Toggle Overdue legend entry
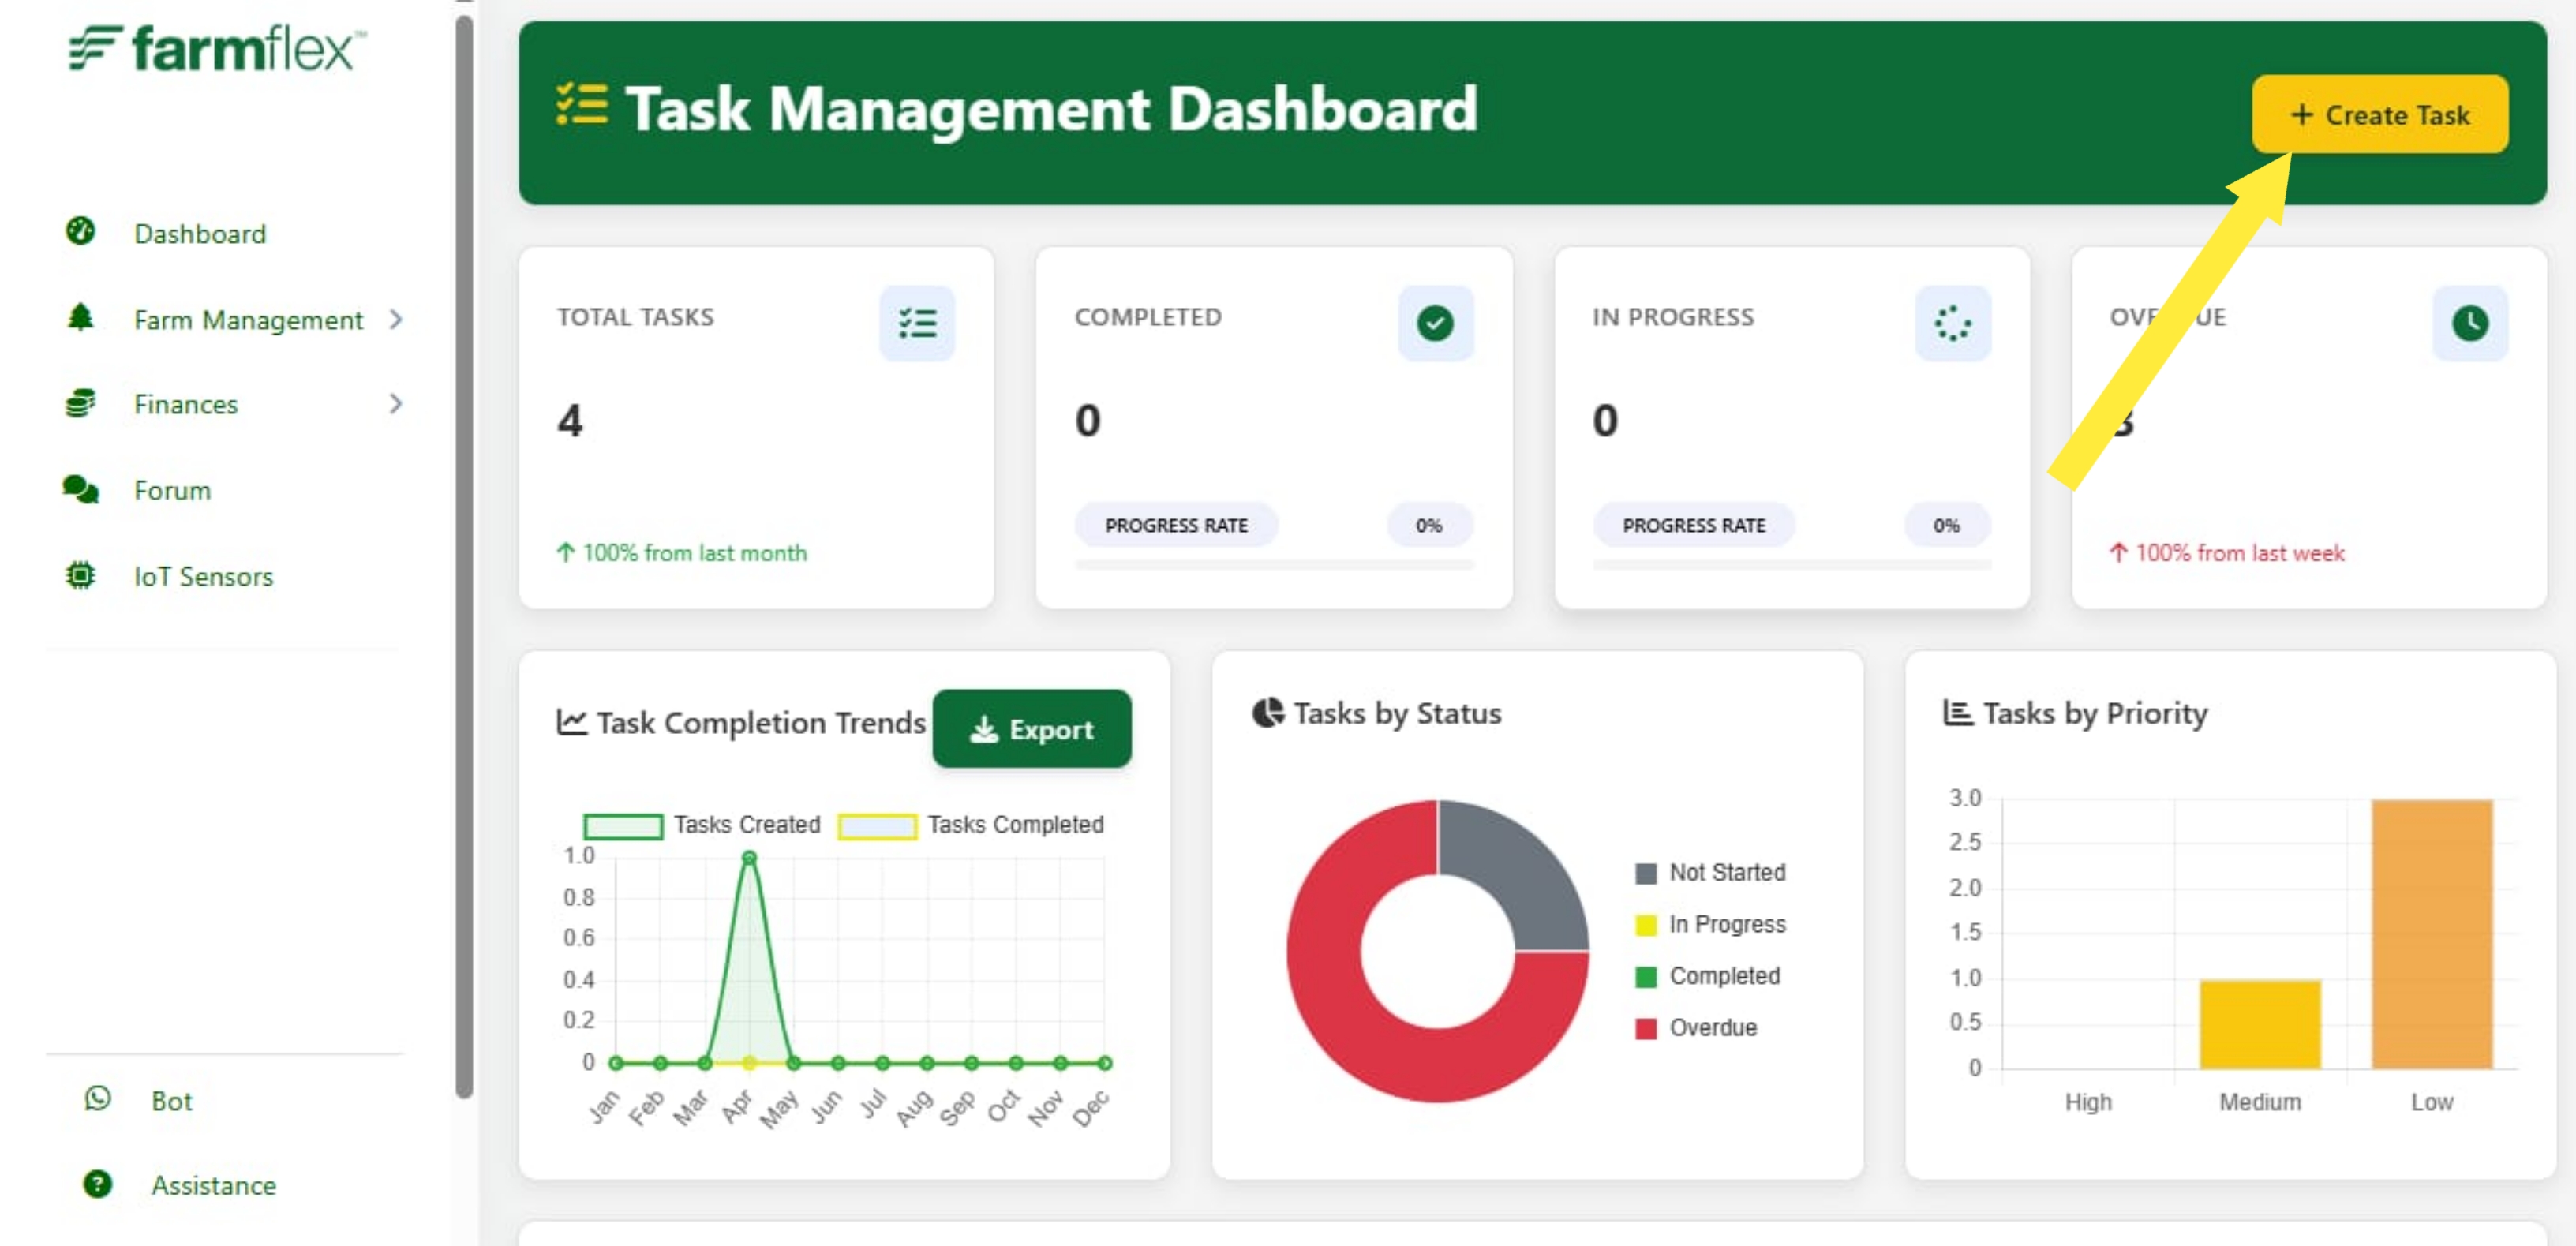Screen dimensions: 2576x1246 click(x=1695, y=1027)
